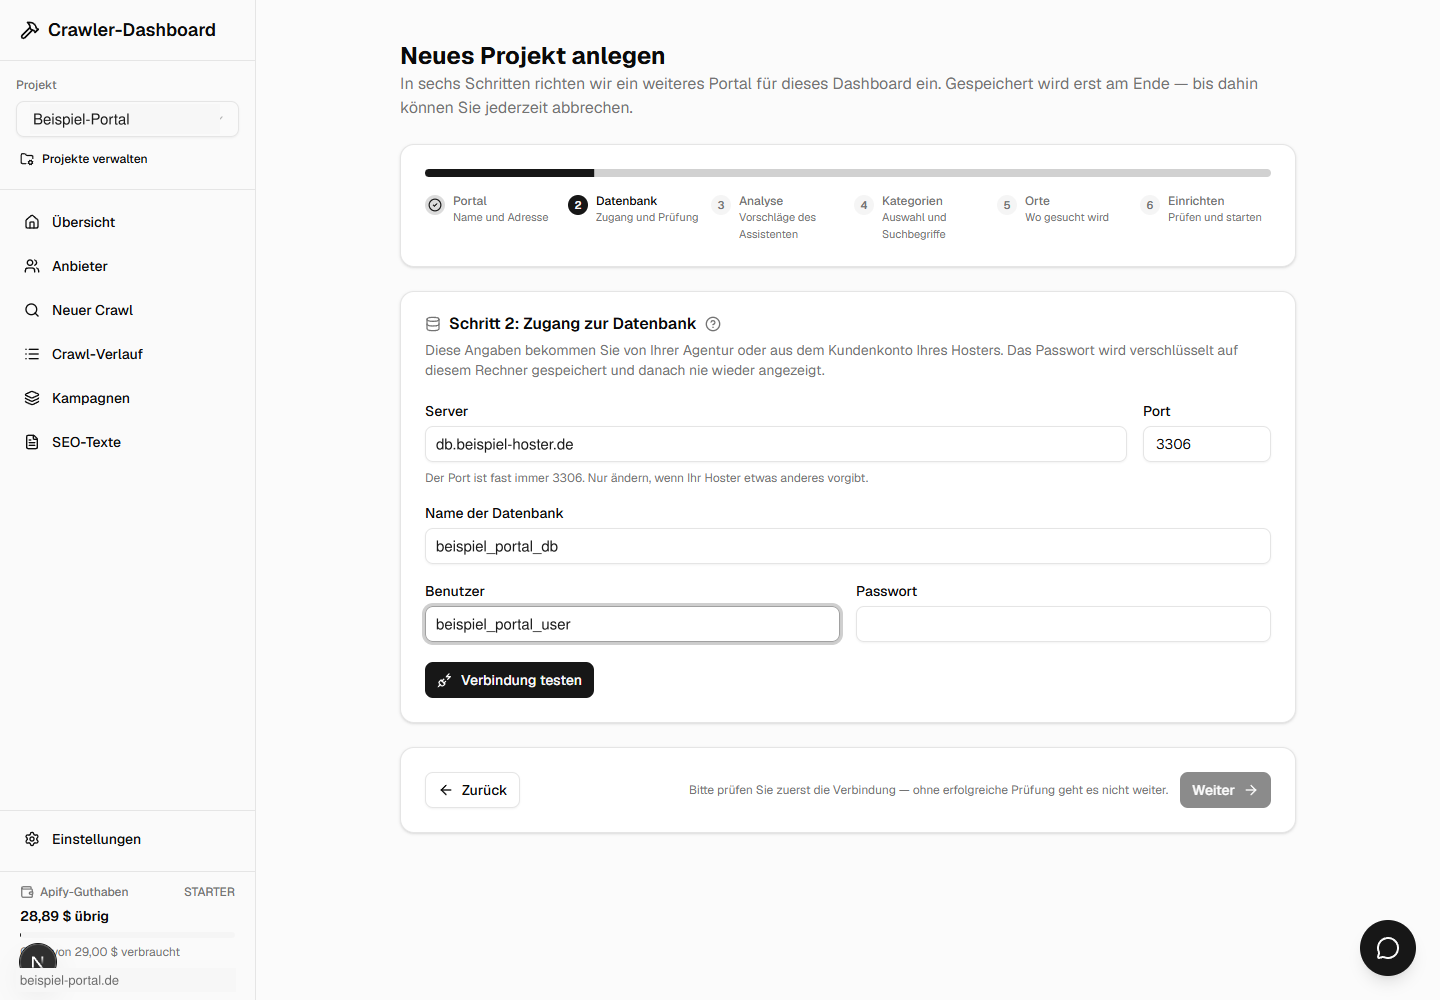Select step 3 Analyse in stepper
The height and width of the screenshot is (1000, 1440).
point(775,217)
